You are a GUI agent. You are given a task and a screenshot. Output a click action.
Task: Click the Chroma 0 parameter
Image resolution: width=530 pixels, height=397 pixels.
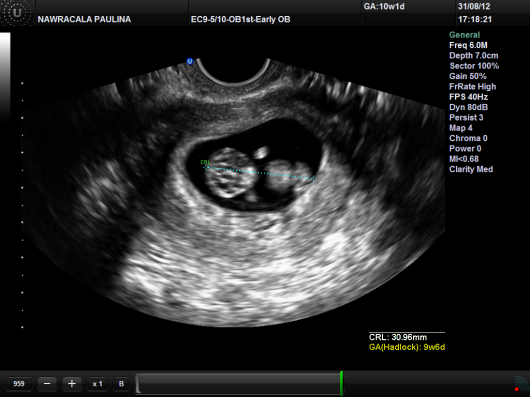(x=468, y=138)
